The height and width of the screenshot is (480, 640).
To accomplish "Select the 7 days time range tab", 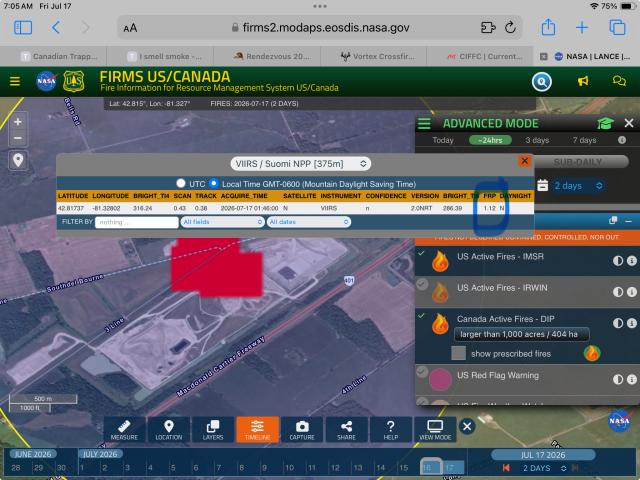I will [584, 140].
